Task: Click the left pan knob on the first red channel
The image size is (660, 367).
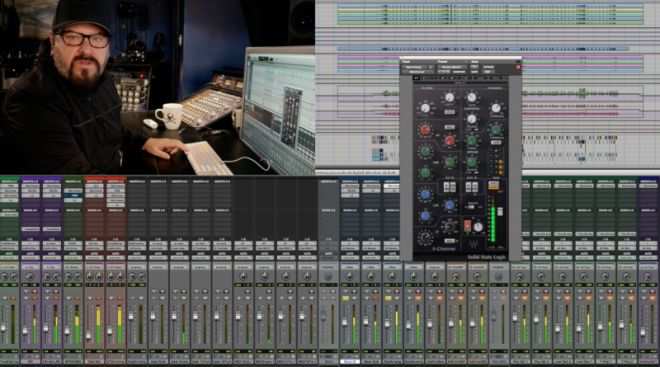Action: point(89,277)
